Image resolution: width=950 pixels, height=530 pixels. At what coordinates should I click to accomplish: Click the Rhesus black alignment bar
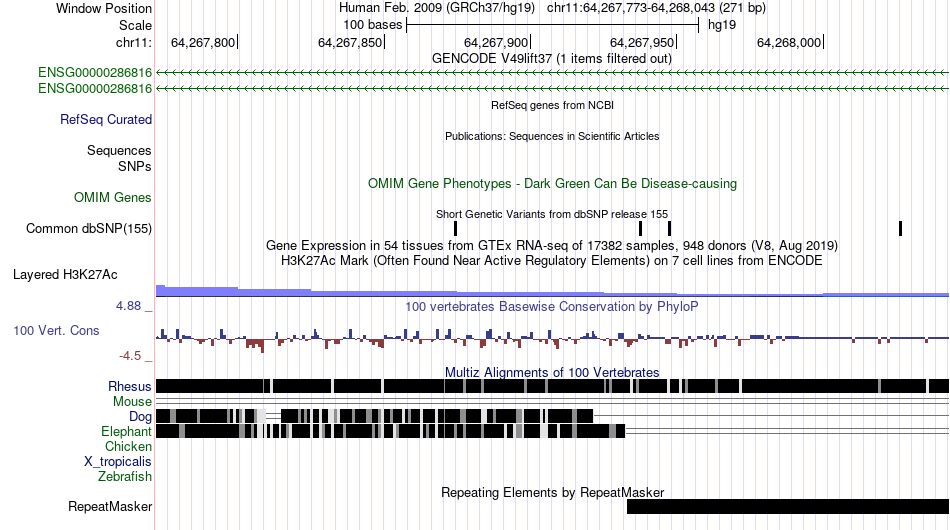point(552,386)
